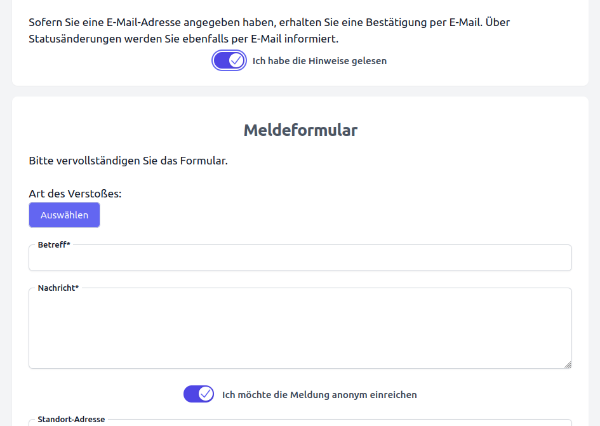Screen dimensions: 600x426
Task: Click the checkmark knob of the Hinweise toggle
Action: [x=236, y=60]
